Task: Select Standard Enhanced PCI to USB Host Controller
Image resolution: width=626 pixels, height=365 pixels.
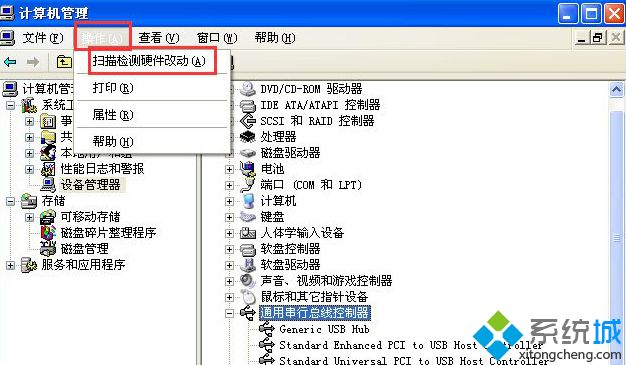Action: 411,345
